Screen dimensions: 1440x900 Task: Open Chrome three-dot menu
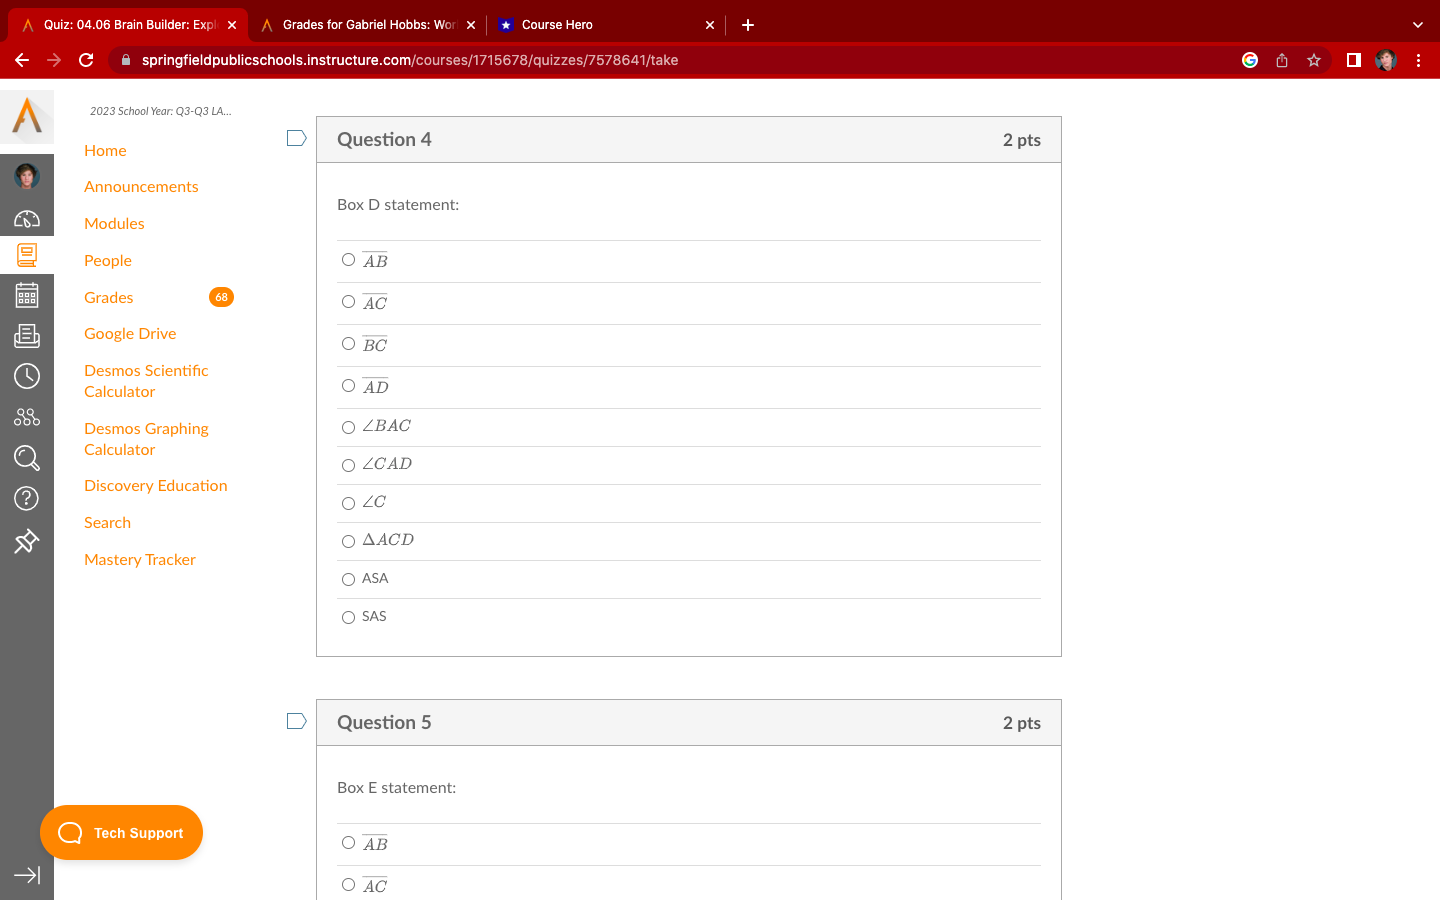1418,60
